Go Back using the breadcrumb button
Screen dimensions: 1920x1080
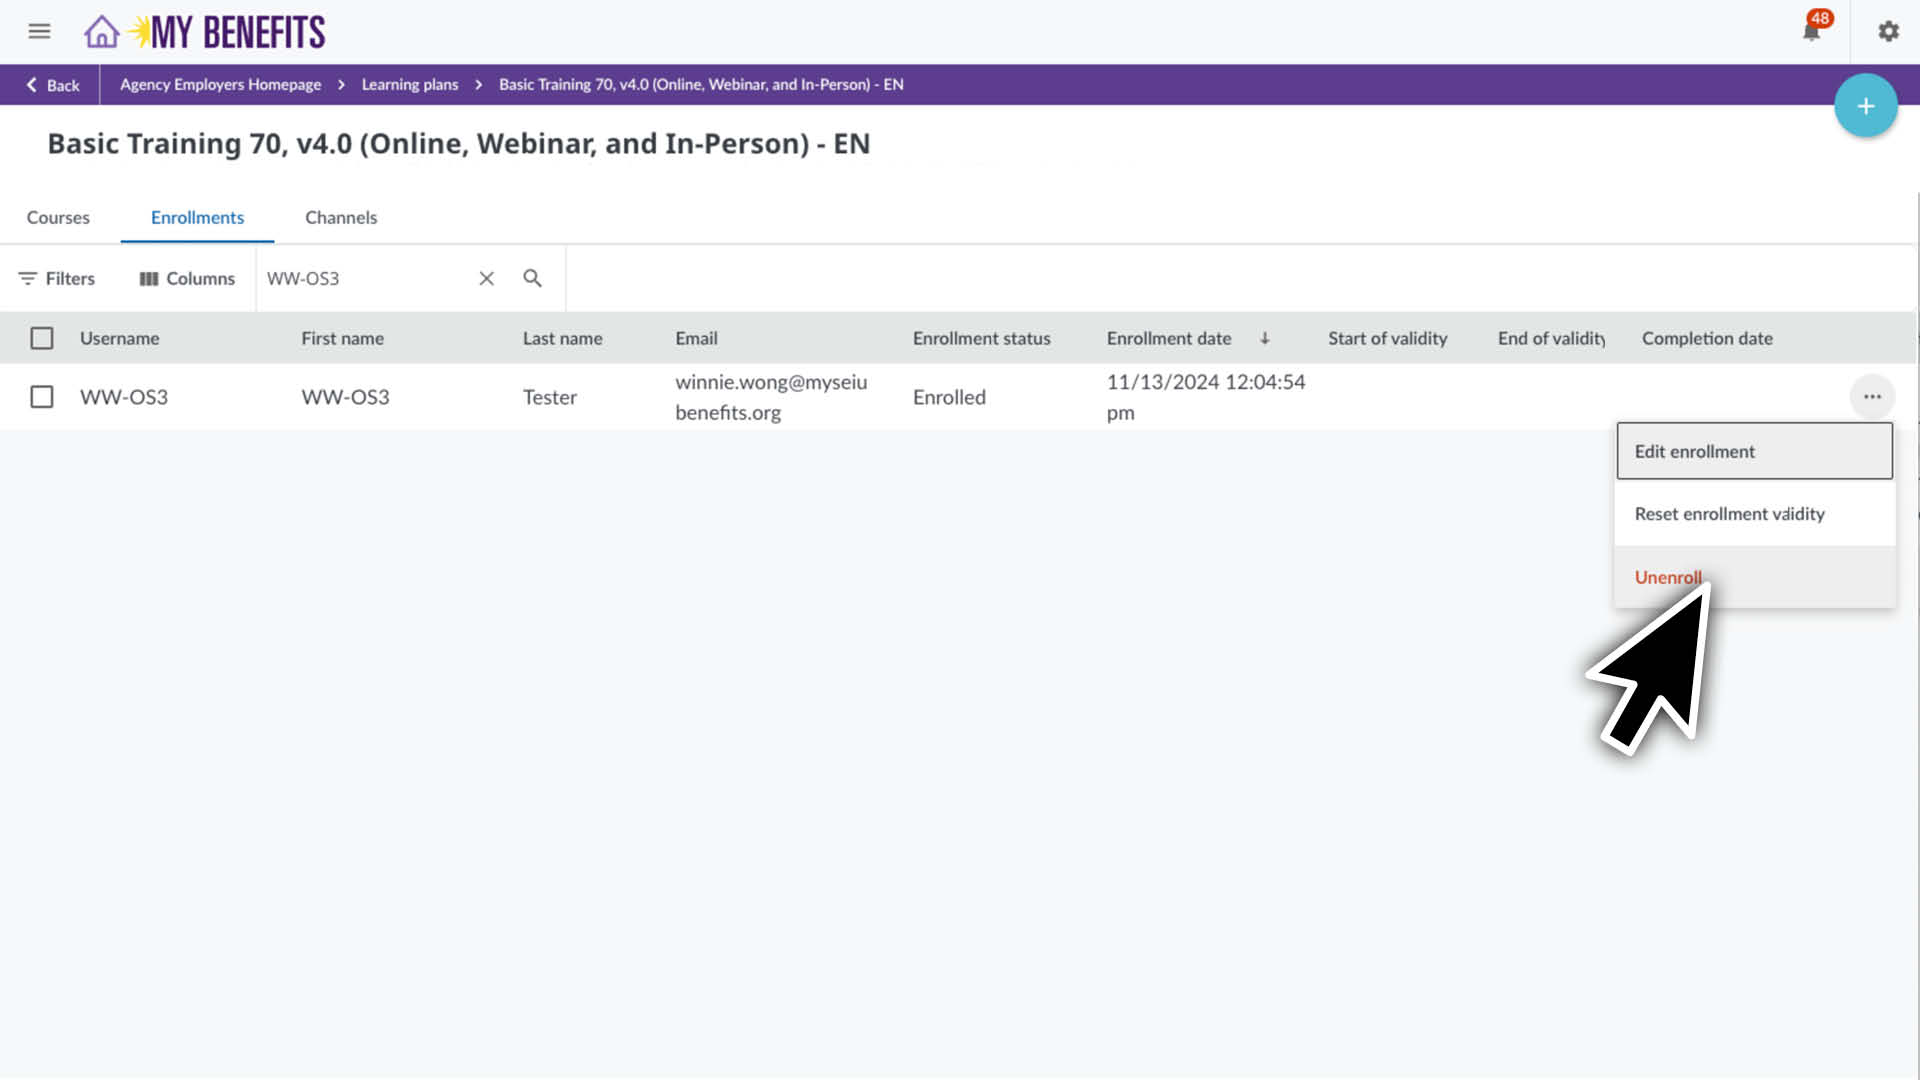click(x=52, y=86)
